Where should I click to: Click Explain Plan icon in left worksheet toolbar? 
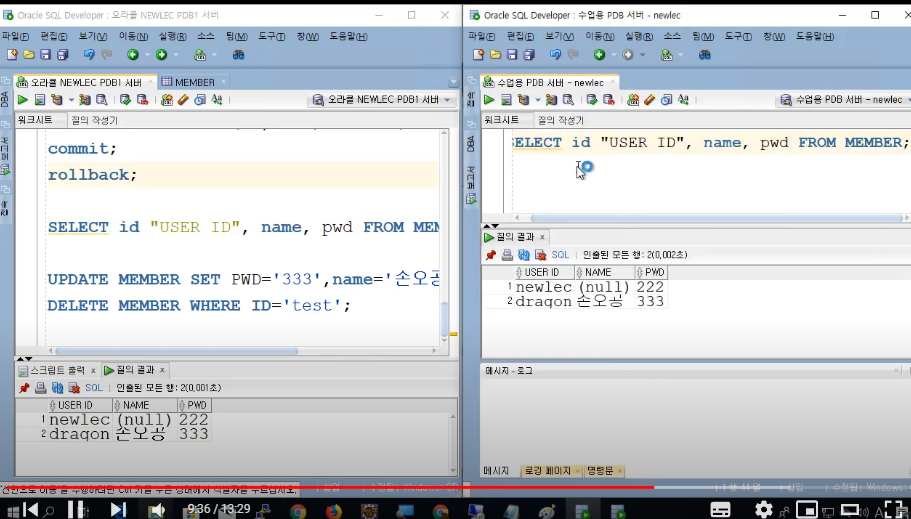pos(57,100)
